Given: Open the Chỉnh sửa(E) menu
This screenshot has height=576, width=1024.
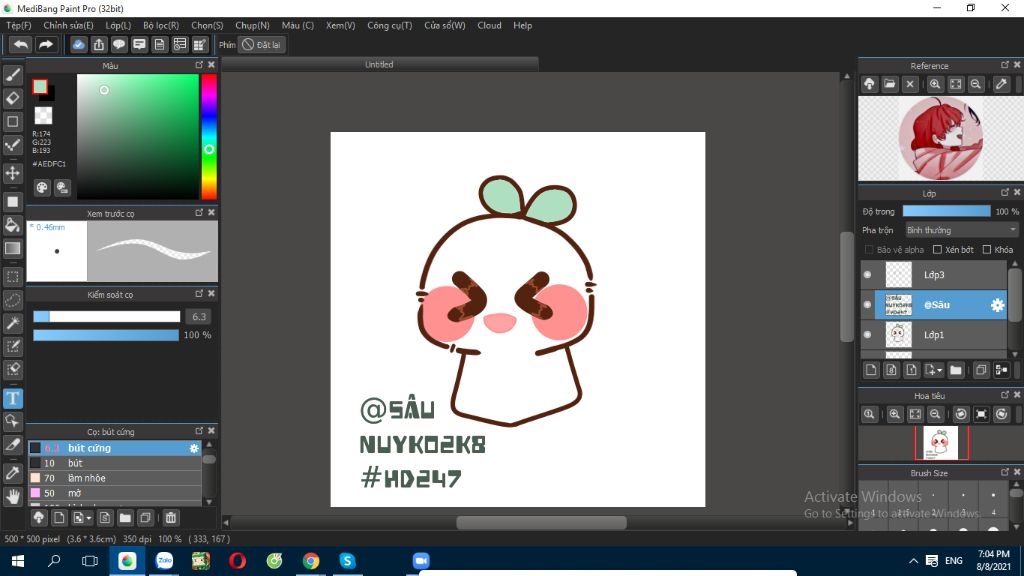Looking at the screenshot, I should 69,25.
